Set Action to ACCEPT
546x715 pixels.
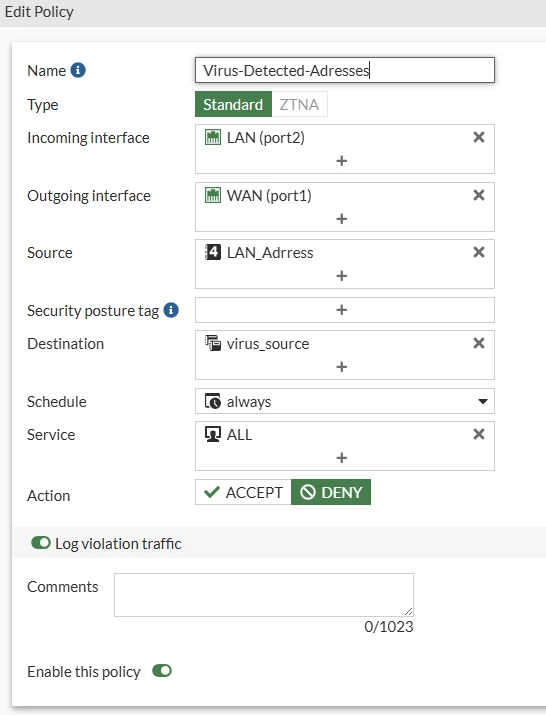coord(243,492)
